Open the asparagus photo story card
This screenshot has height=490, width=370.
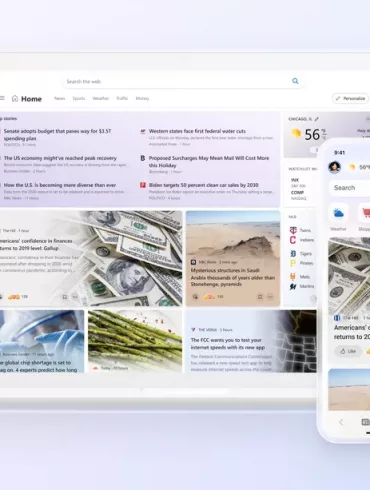coord(135,341)
